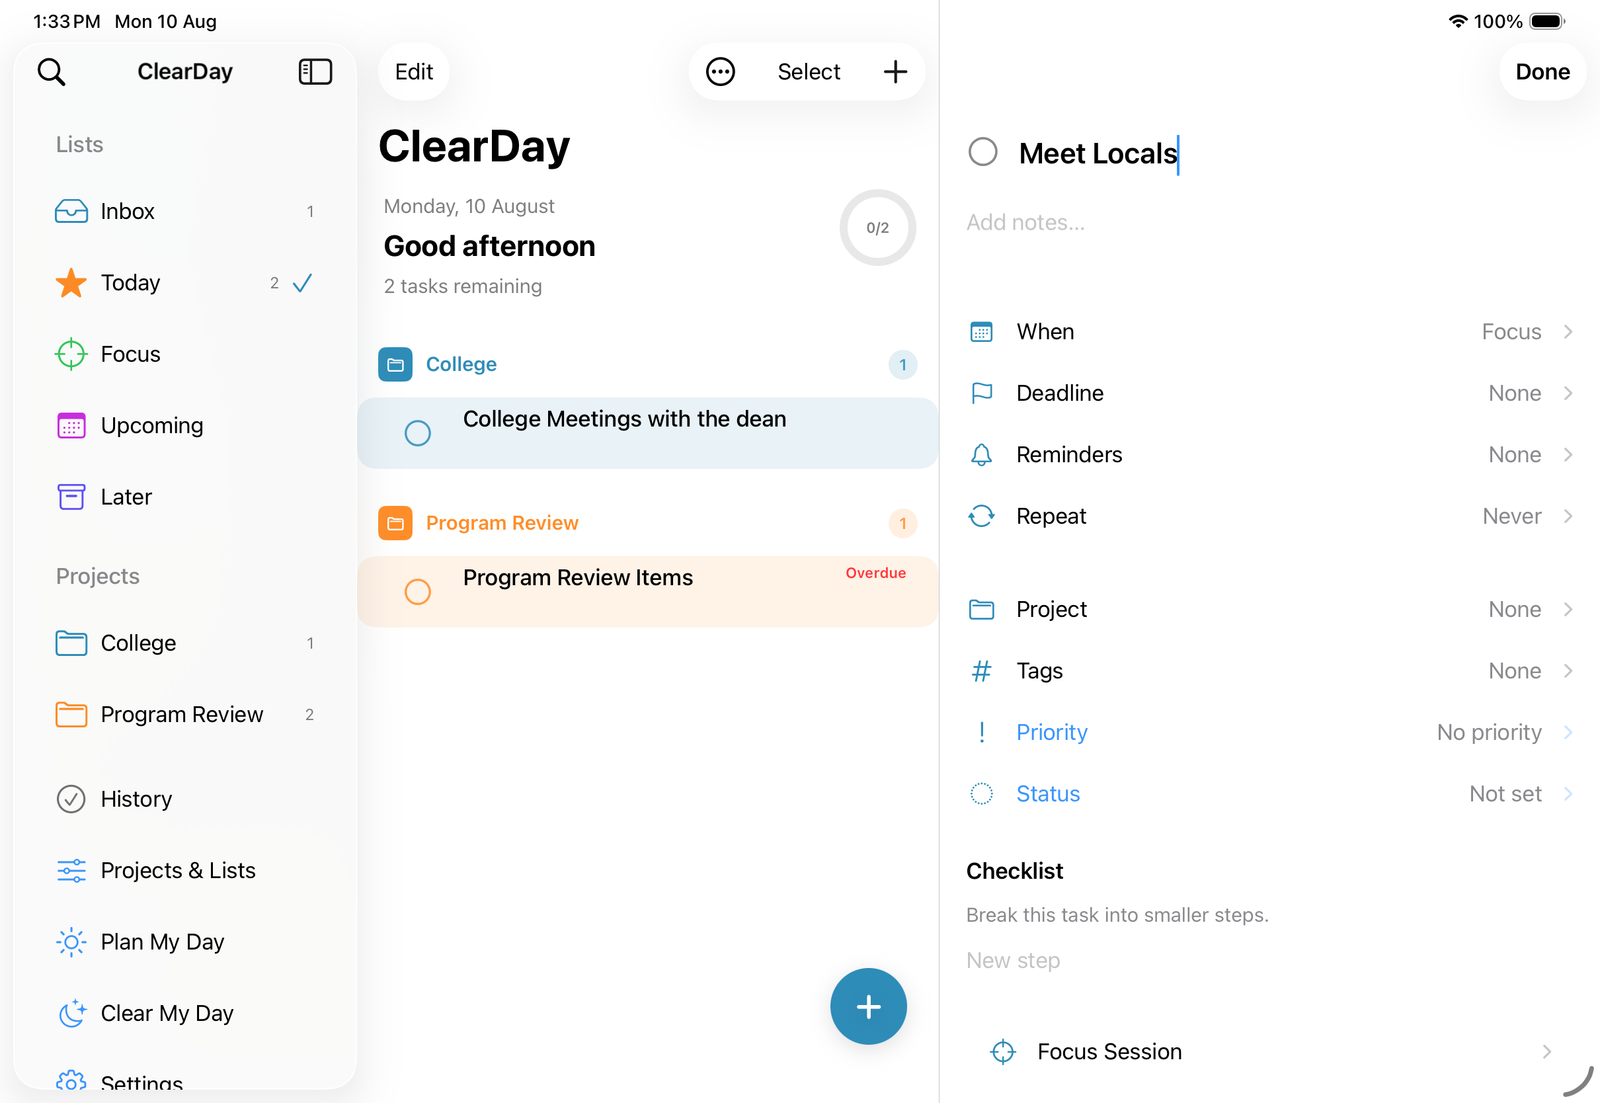The width and height of the screenshot is (1600, 1103).
Task: Click the orange Program Review folder icon in sidebar
Action: coord(71,714)
